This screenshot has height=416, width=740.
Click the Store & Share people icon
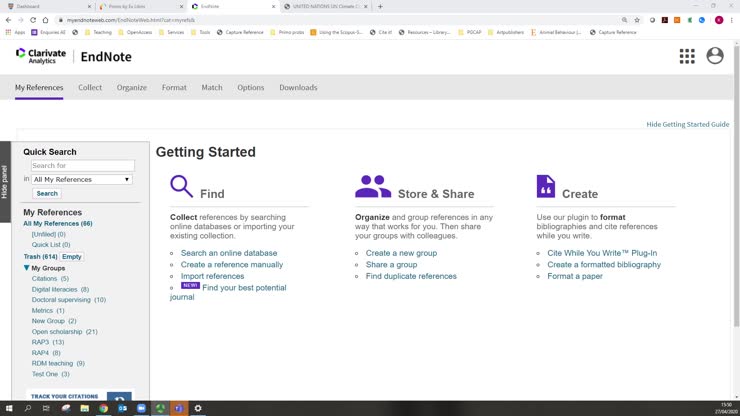(373, 186)
